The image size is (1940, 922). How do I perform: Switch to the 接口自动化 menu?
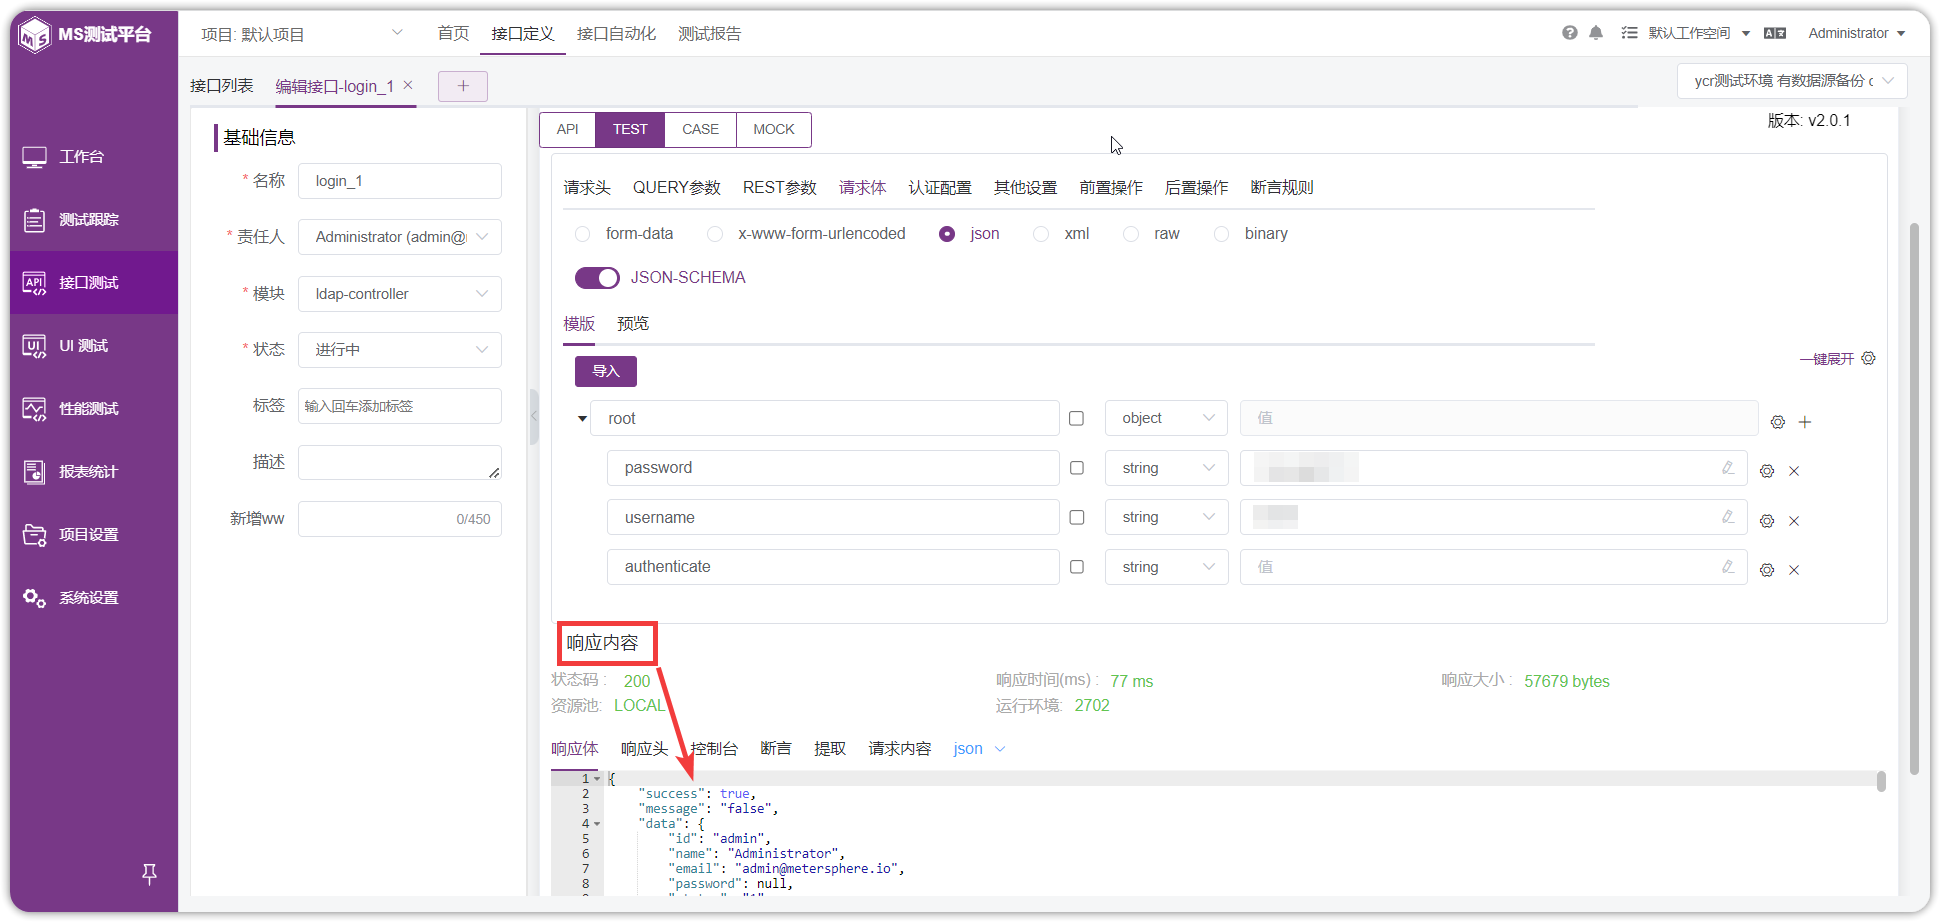coord(616,34)
